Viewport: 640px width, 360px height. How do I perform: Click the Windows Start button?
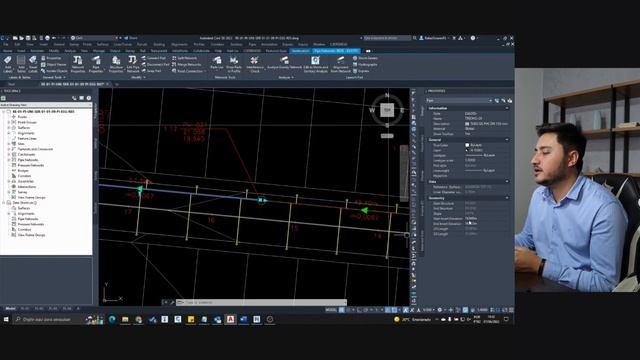coord(6,319)
